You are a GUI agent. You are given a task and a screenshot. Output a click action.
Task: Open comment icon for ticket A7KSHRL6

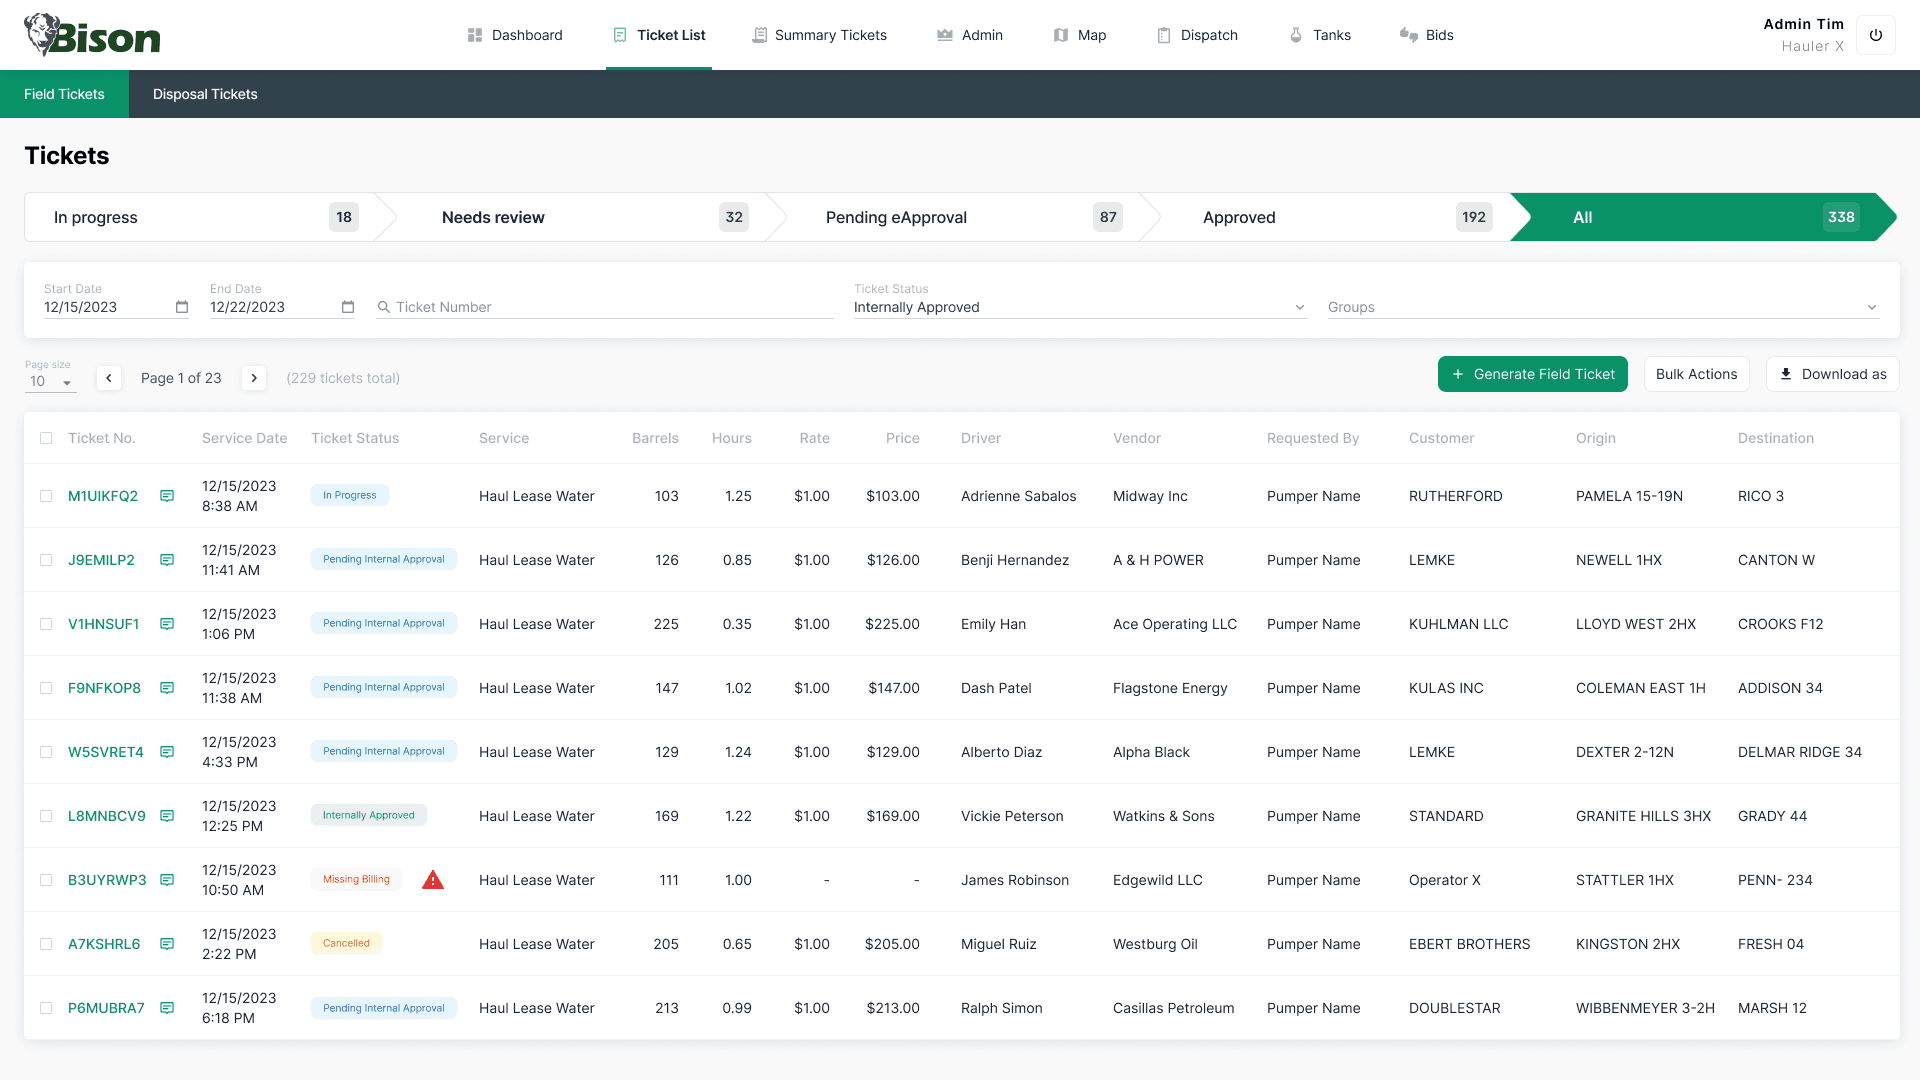click(167, 944)
